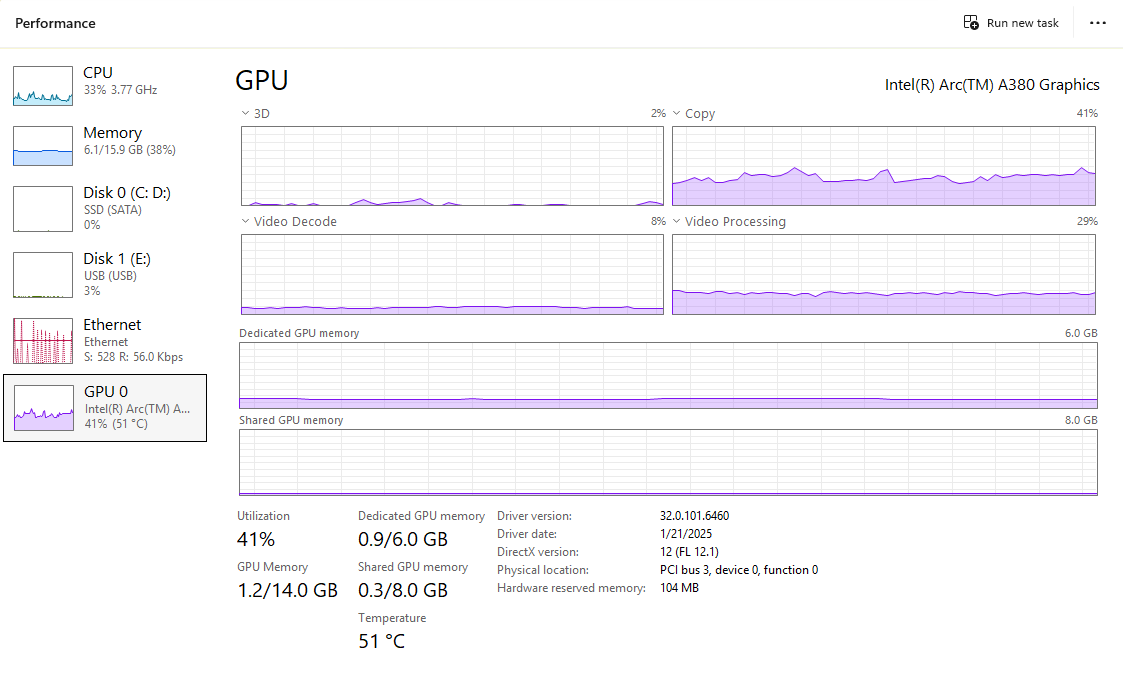Select the GPU 0 sidebar entry
1123x673 pixels.
pos(105,408)
